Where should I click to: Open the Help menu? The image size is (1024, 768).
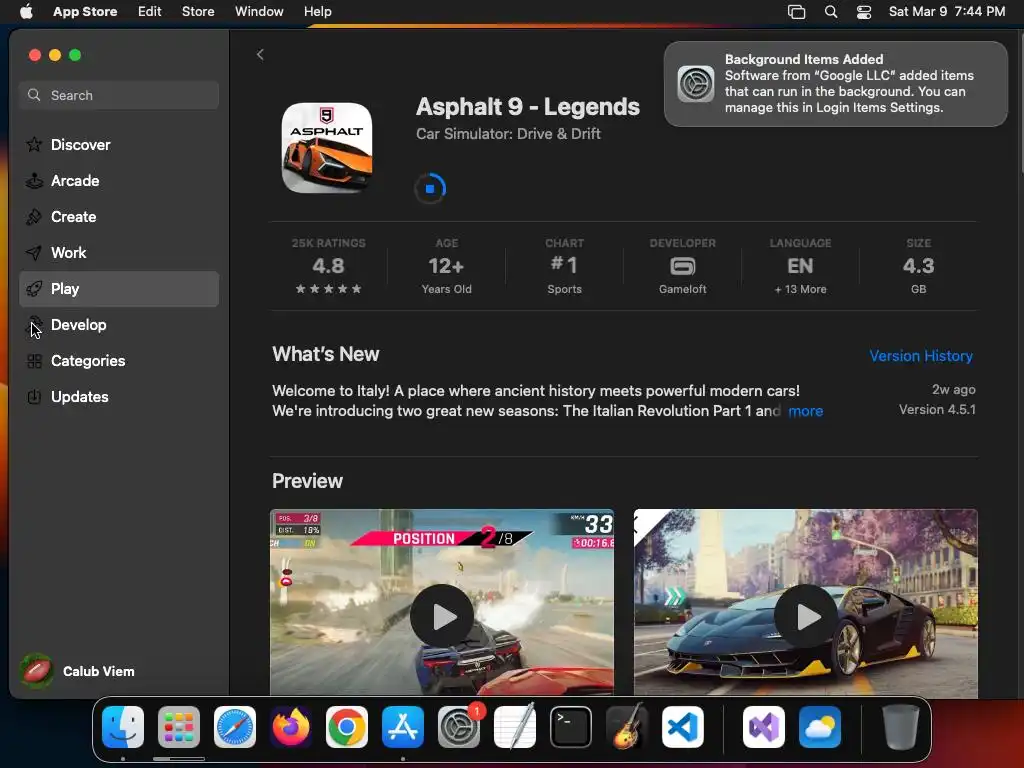(317, 12)
